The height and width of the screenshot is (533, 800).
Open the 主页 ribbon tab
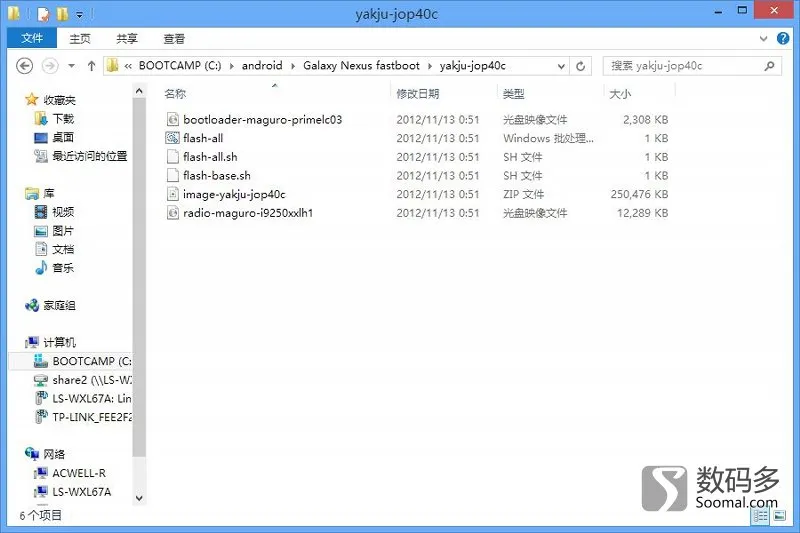80,39
